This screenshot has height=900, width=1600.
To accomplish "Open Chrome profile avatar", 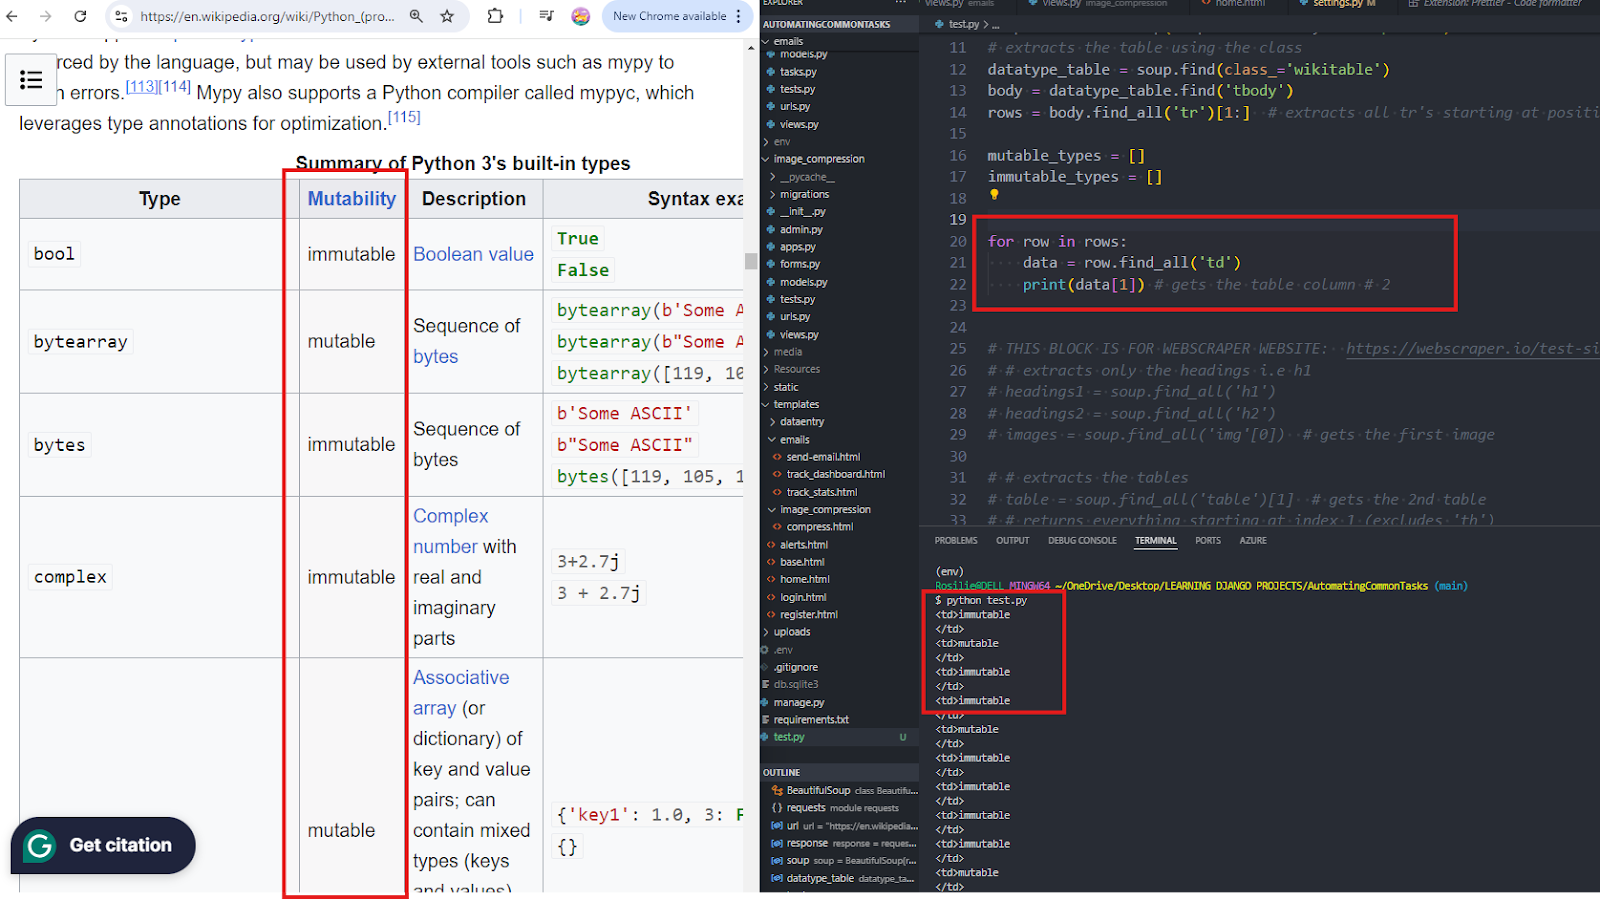I will coord(580,16).
